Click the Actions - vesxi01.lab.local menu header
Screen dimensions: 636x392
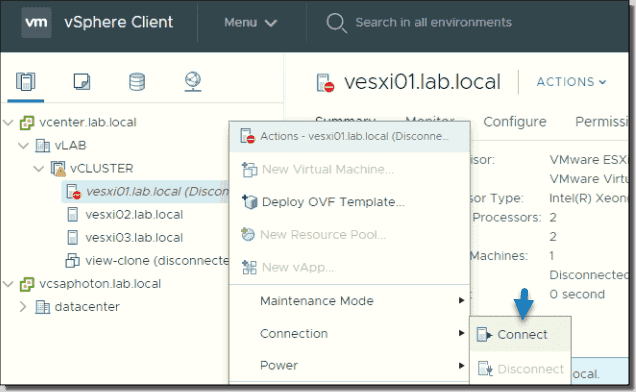point(350,136)
